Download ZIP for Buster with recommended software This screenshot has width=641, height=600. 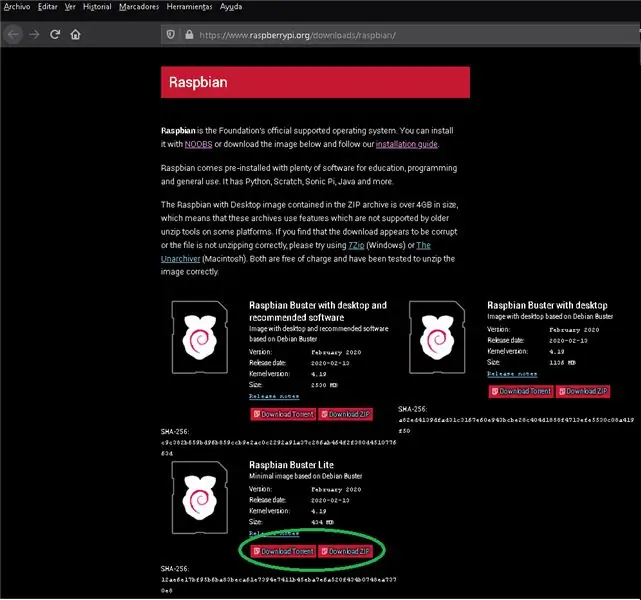[x=345, y=414]
